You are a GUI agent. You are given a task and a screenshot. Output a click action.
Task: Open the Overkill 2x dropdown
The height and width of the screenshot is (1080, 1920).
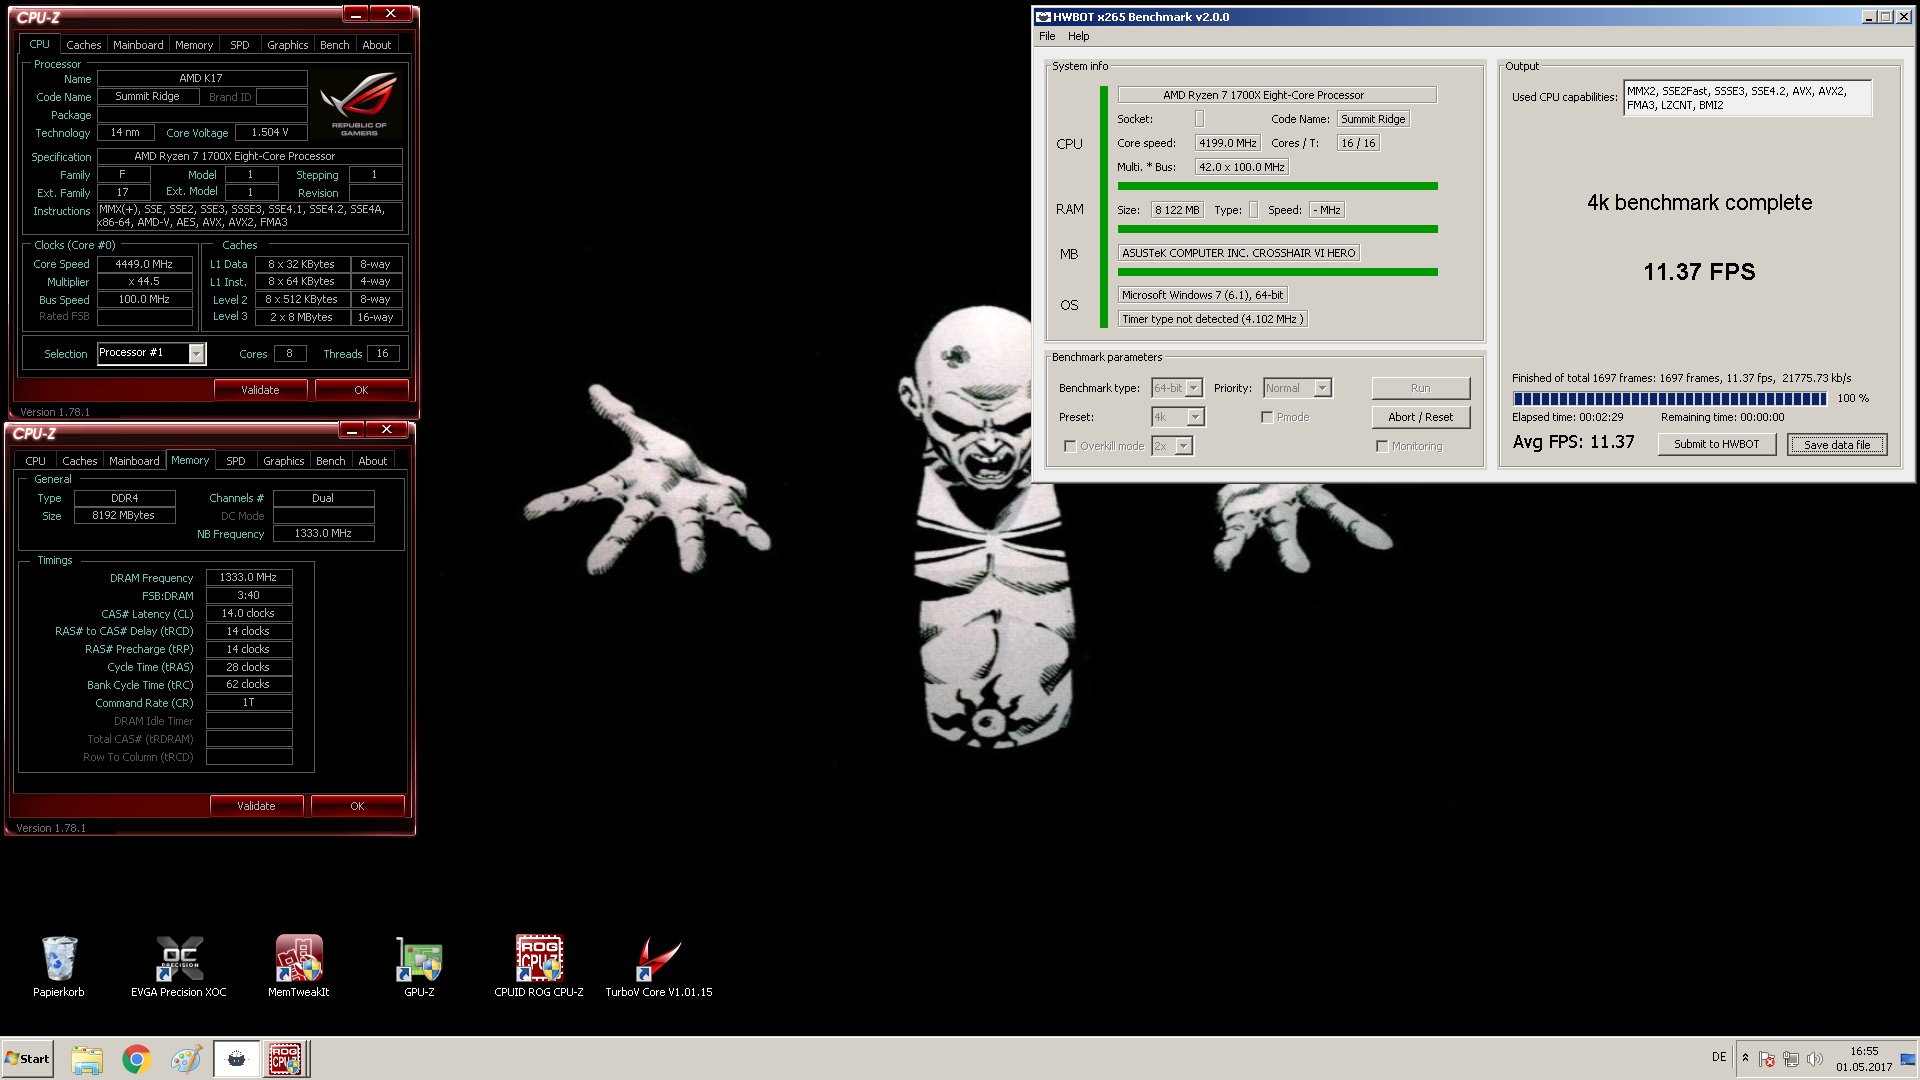[x=1173, y=446]
